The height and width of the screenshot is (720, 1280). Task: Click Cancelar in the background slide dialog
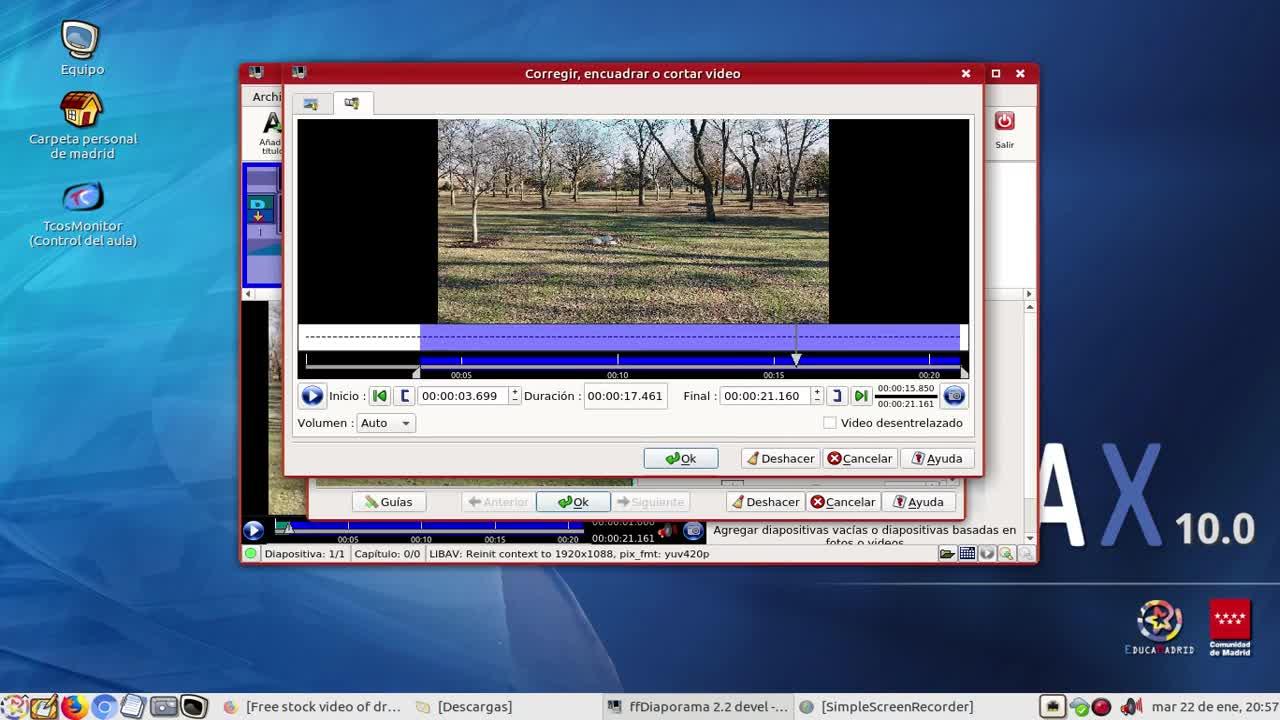[843, 502]
